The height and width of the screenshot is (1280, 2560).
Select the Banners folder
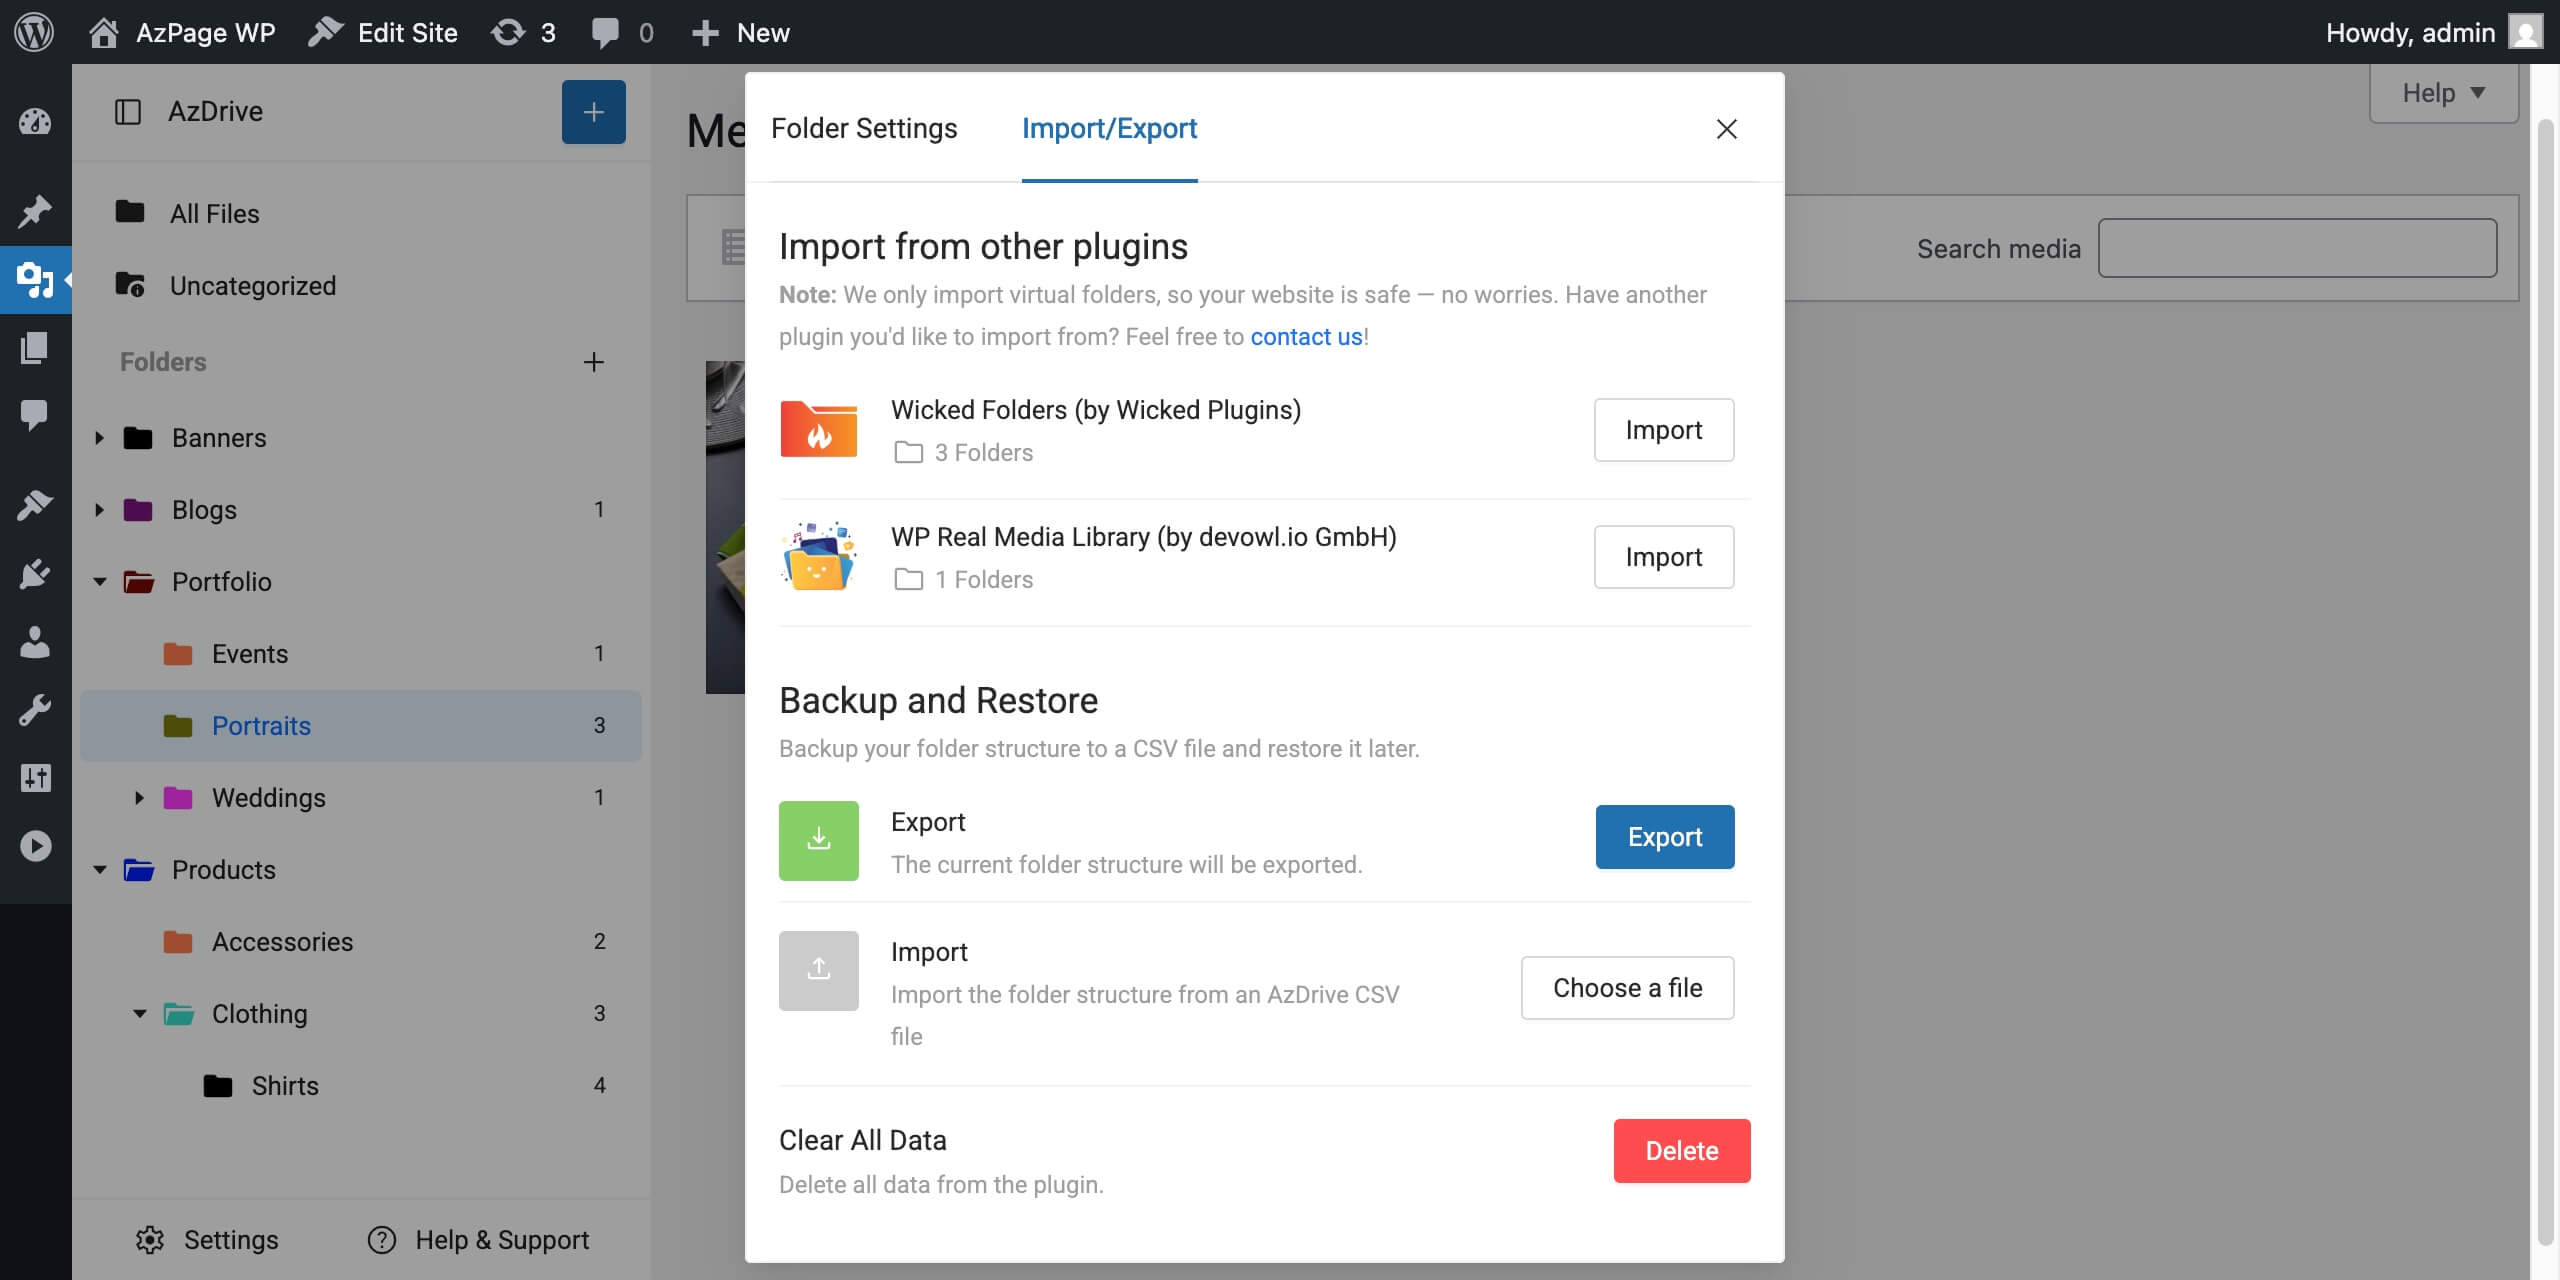pyautogui.click(x=360, y=438)
